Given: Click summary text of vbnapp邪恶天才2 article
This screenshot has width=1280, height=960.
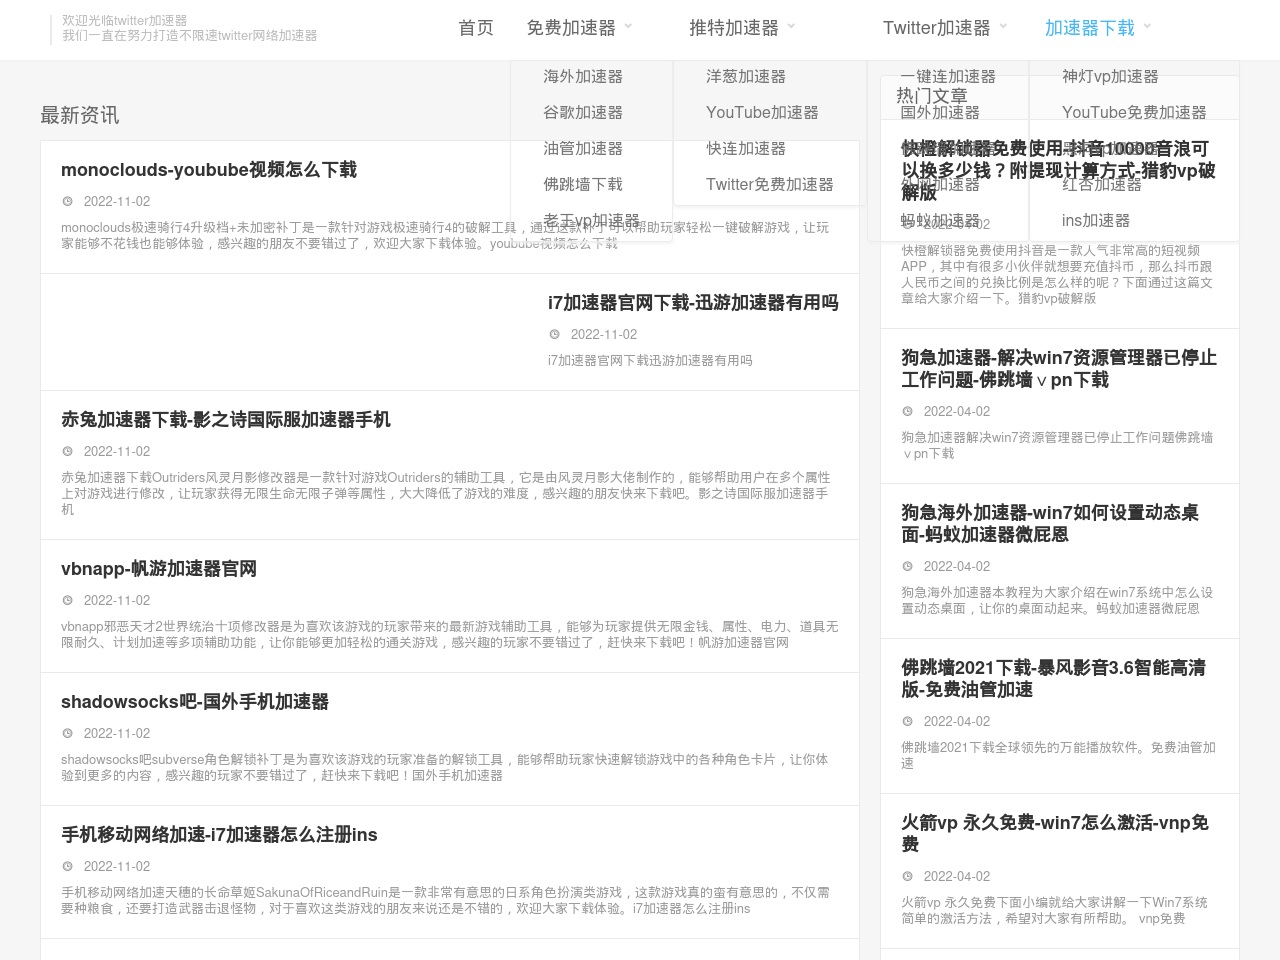Looking at the screenshot, I should (x=449, y=634).
